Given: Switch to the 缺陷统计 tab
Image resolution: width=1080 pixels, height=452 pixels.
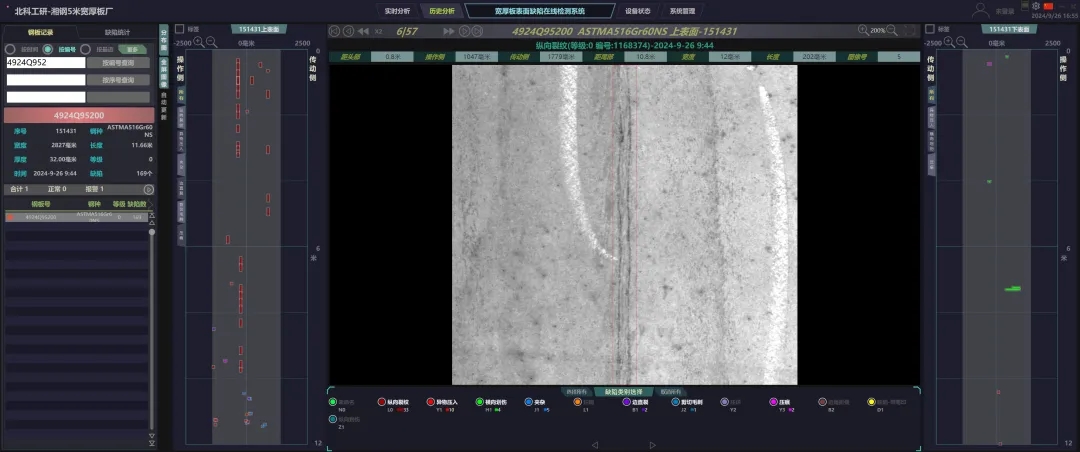Looking at the screenshot, I should pos(118,32).
